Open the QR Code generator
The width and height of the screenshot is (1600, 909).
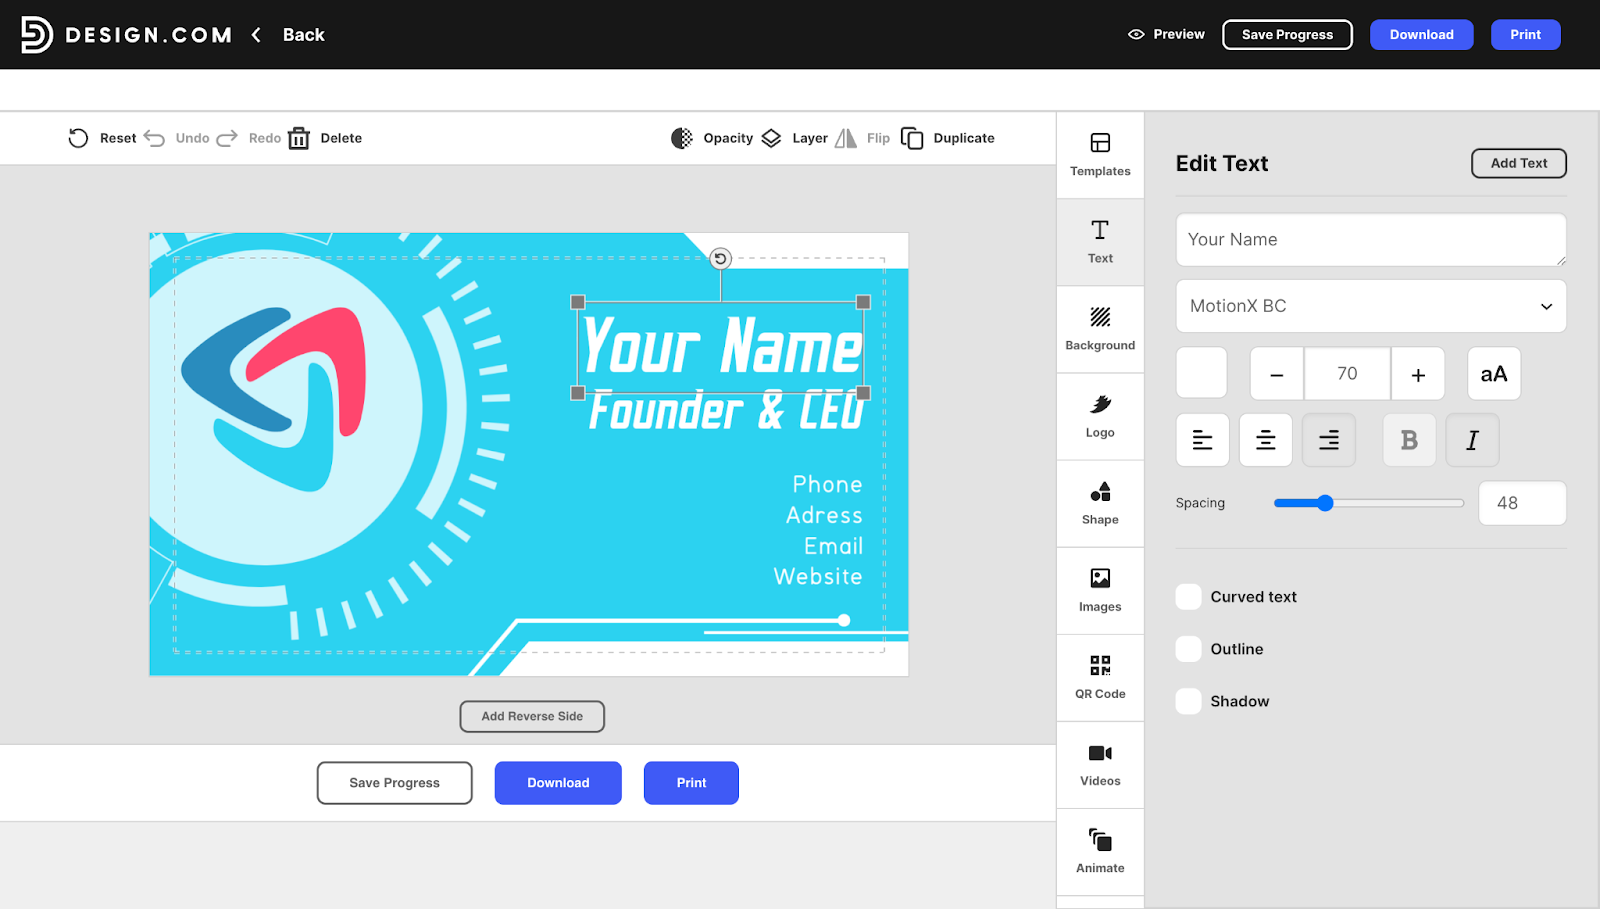pyautogui.click(x=1099, y=678)
